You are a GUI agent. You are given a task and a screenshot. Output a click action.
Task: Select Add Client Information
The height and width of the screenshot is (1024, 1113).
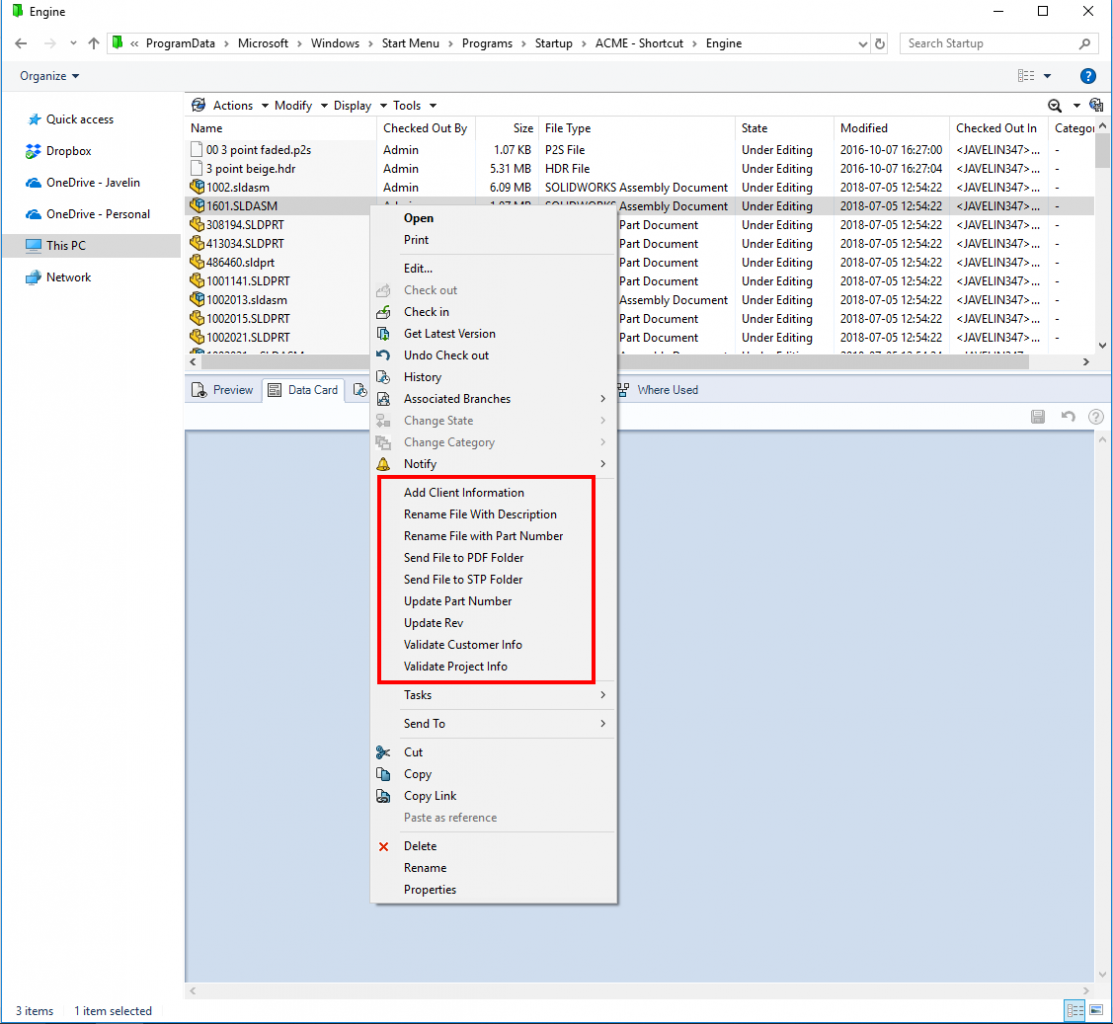[x=464, y=492]
